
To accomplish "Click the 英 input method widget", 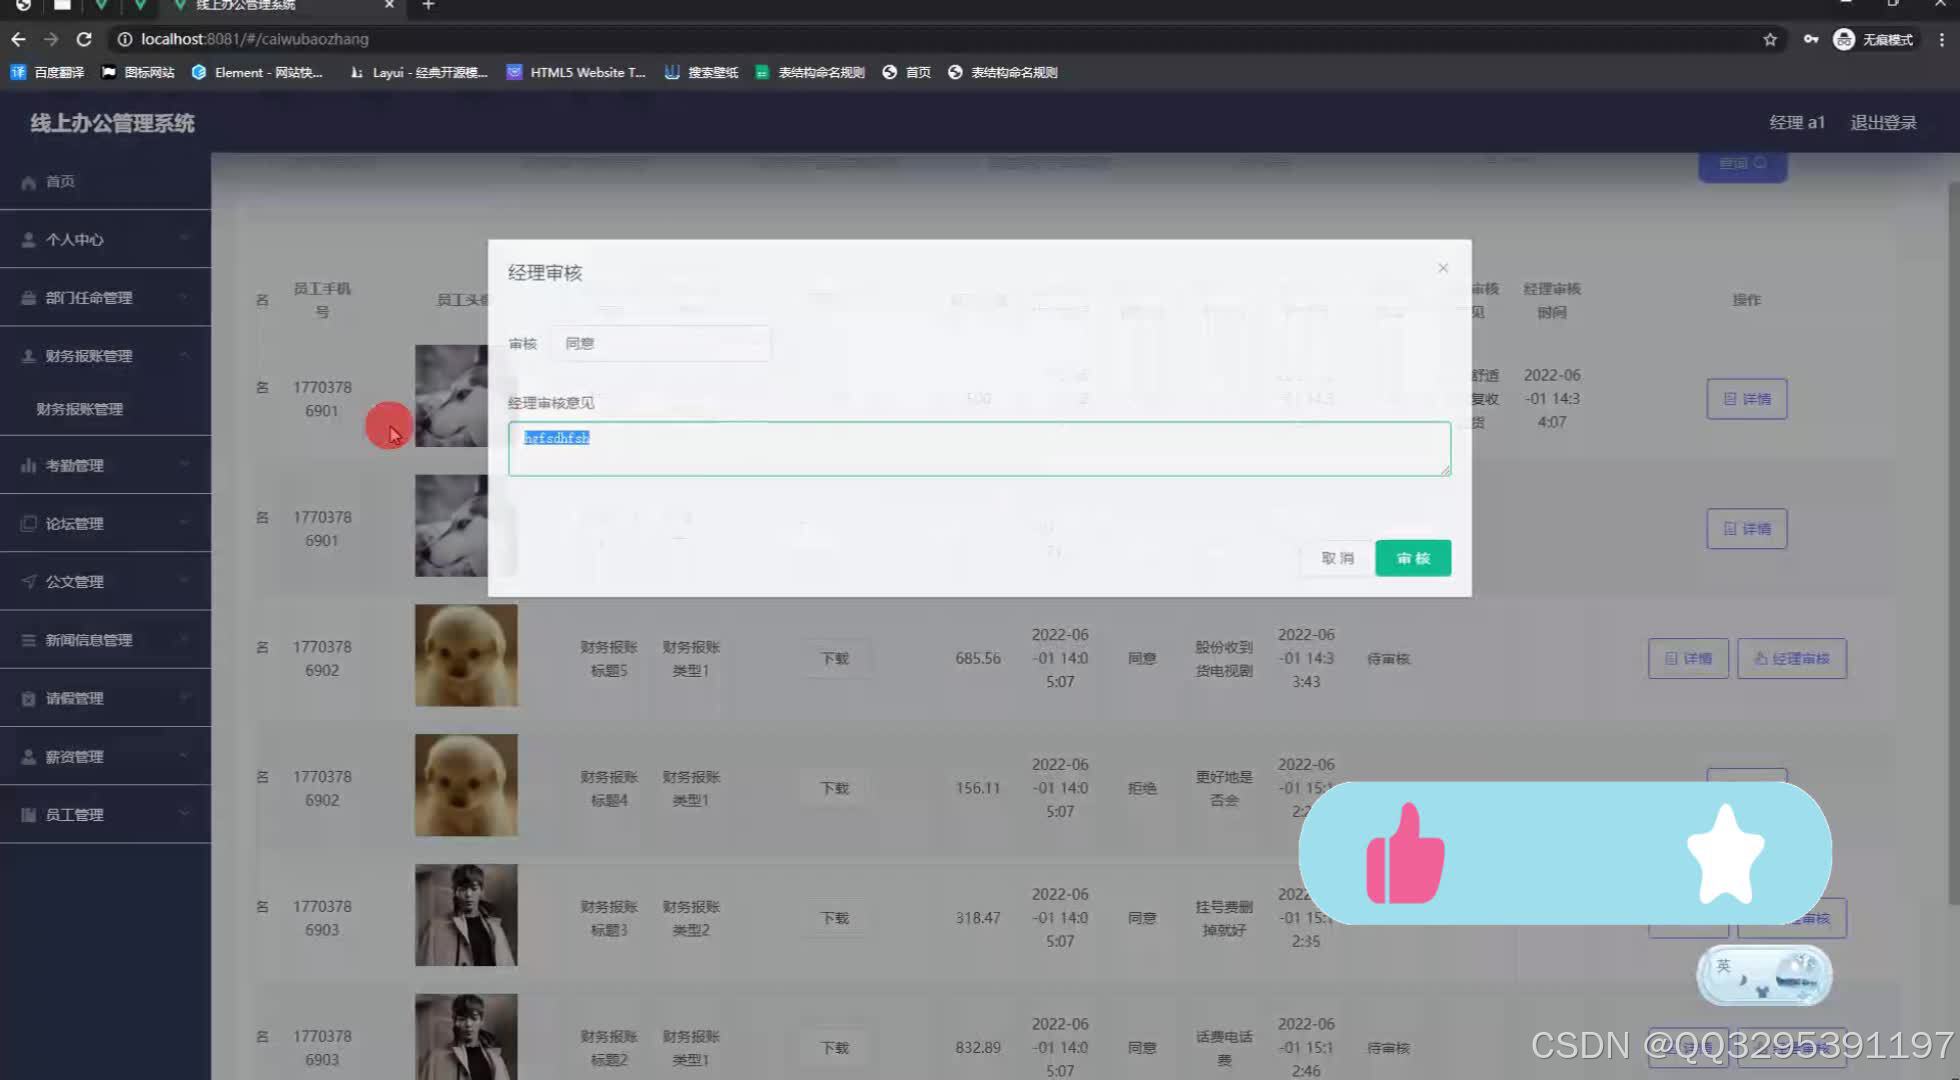I will pos(1764,975).
